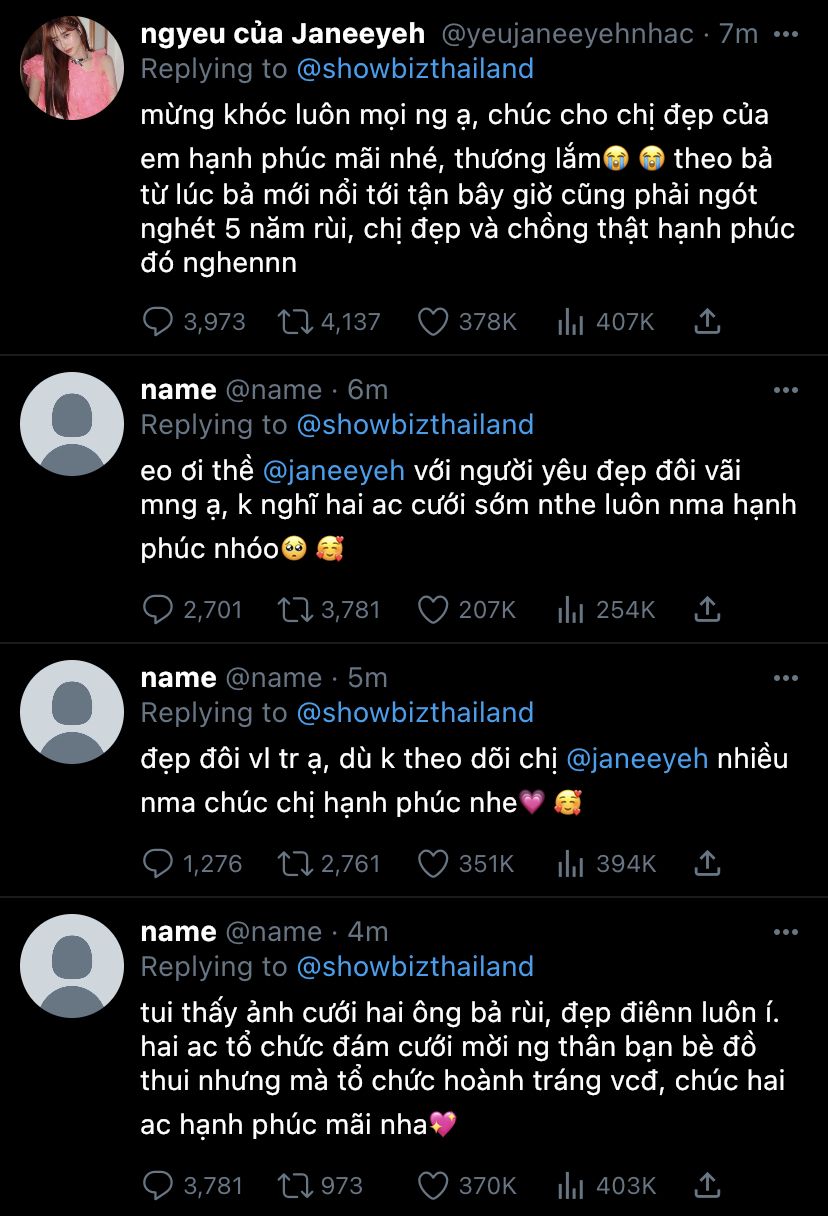Viewport: 828px width, 1216px height.
Task: Open @showbizthailand link in the first tweet
Action: click(x=415, y=69)
